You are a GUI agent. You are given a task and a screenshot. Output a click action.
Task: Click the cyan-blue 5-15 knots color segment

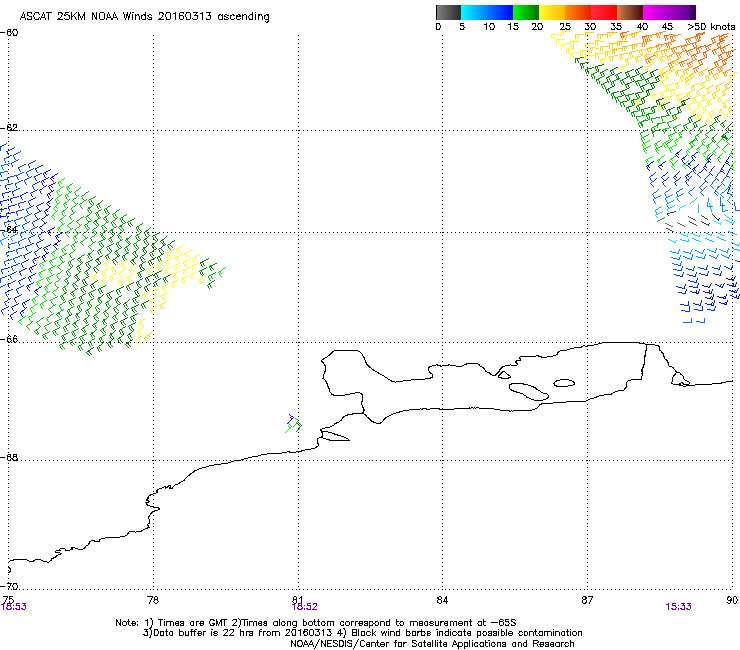(487, 12)
